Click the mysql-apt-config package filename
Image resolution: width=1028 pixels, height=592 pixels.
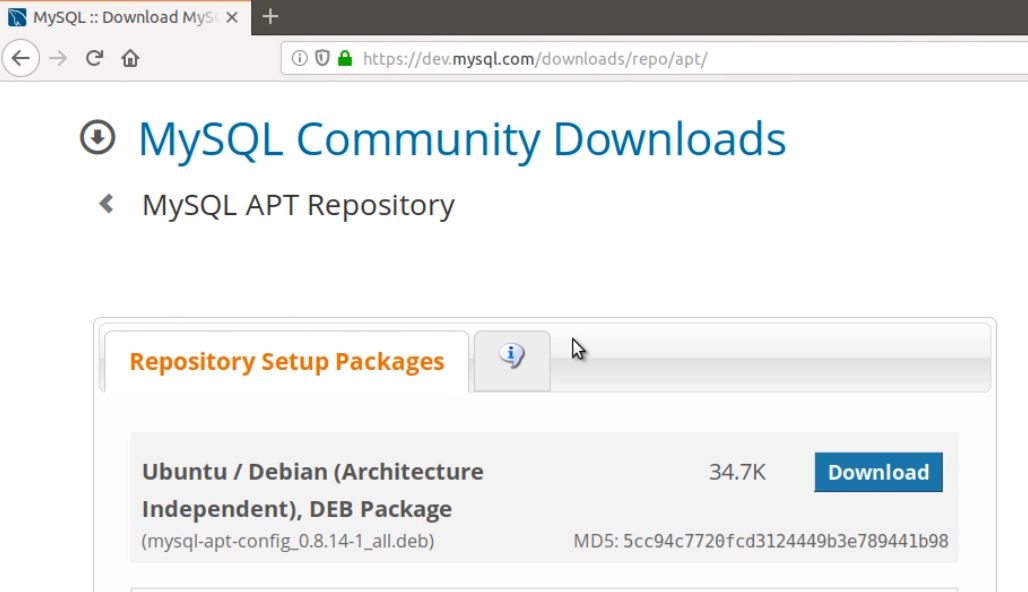point(287,540)
